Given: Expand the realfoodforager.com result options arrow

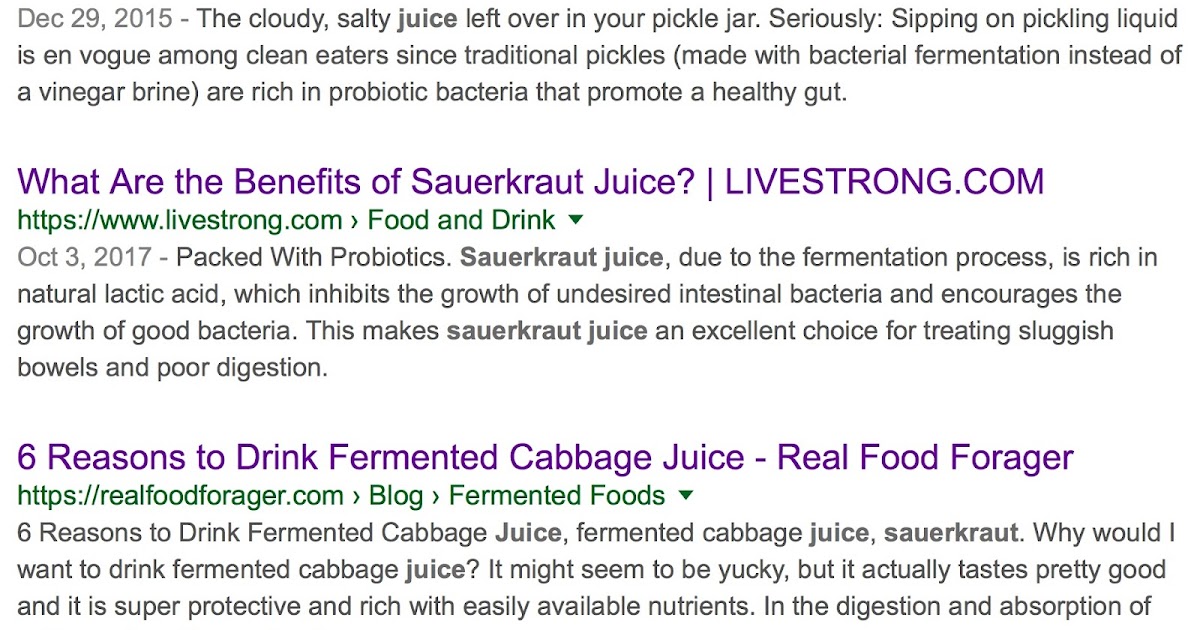Looking at the screenshot, I should click(x=685, y=495).
